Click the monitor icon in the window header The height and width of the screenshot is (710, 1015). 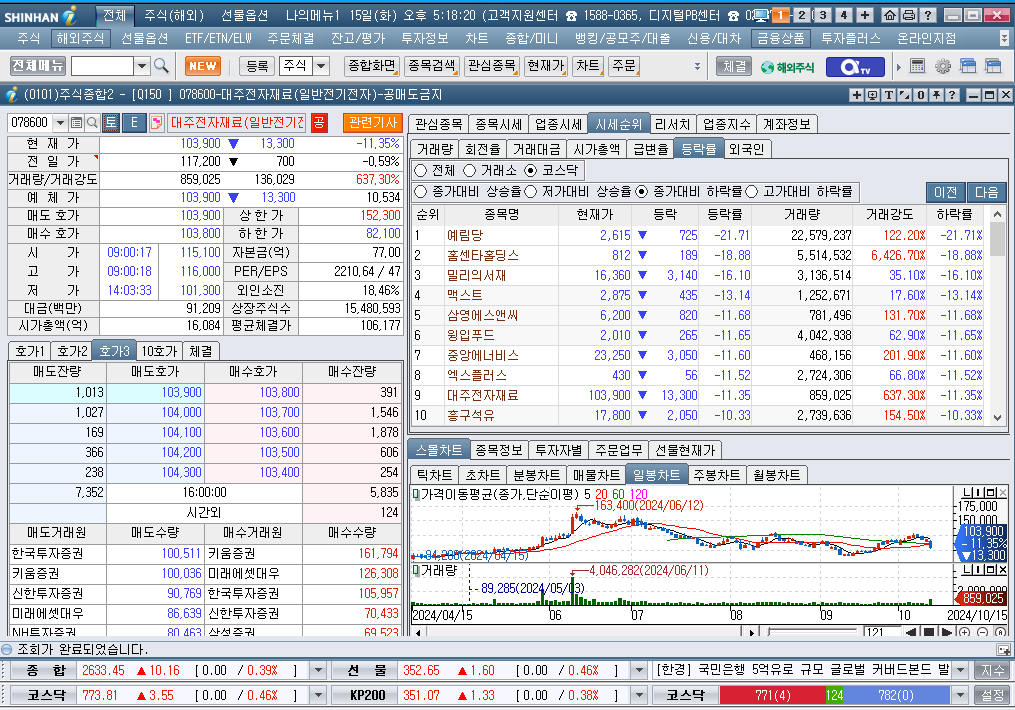(x=873, y=95)
